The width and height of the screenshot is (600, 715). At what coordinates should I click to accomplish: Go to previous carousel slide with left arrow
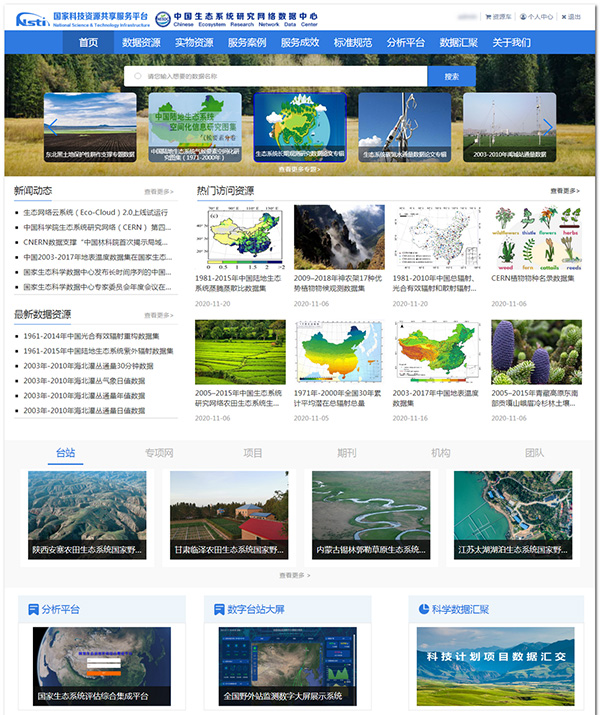point(52,127)
